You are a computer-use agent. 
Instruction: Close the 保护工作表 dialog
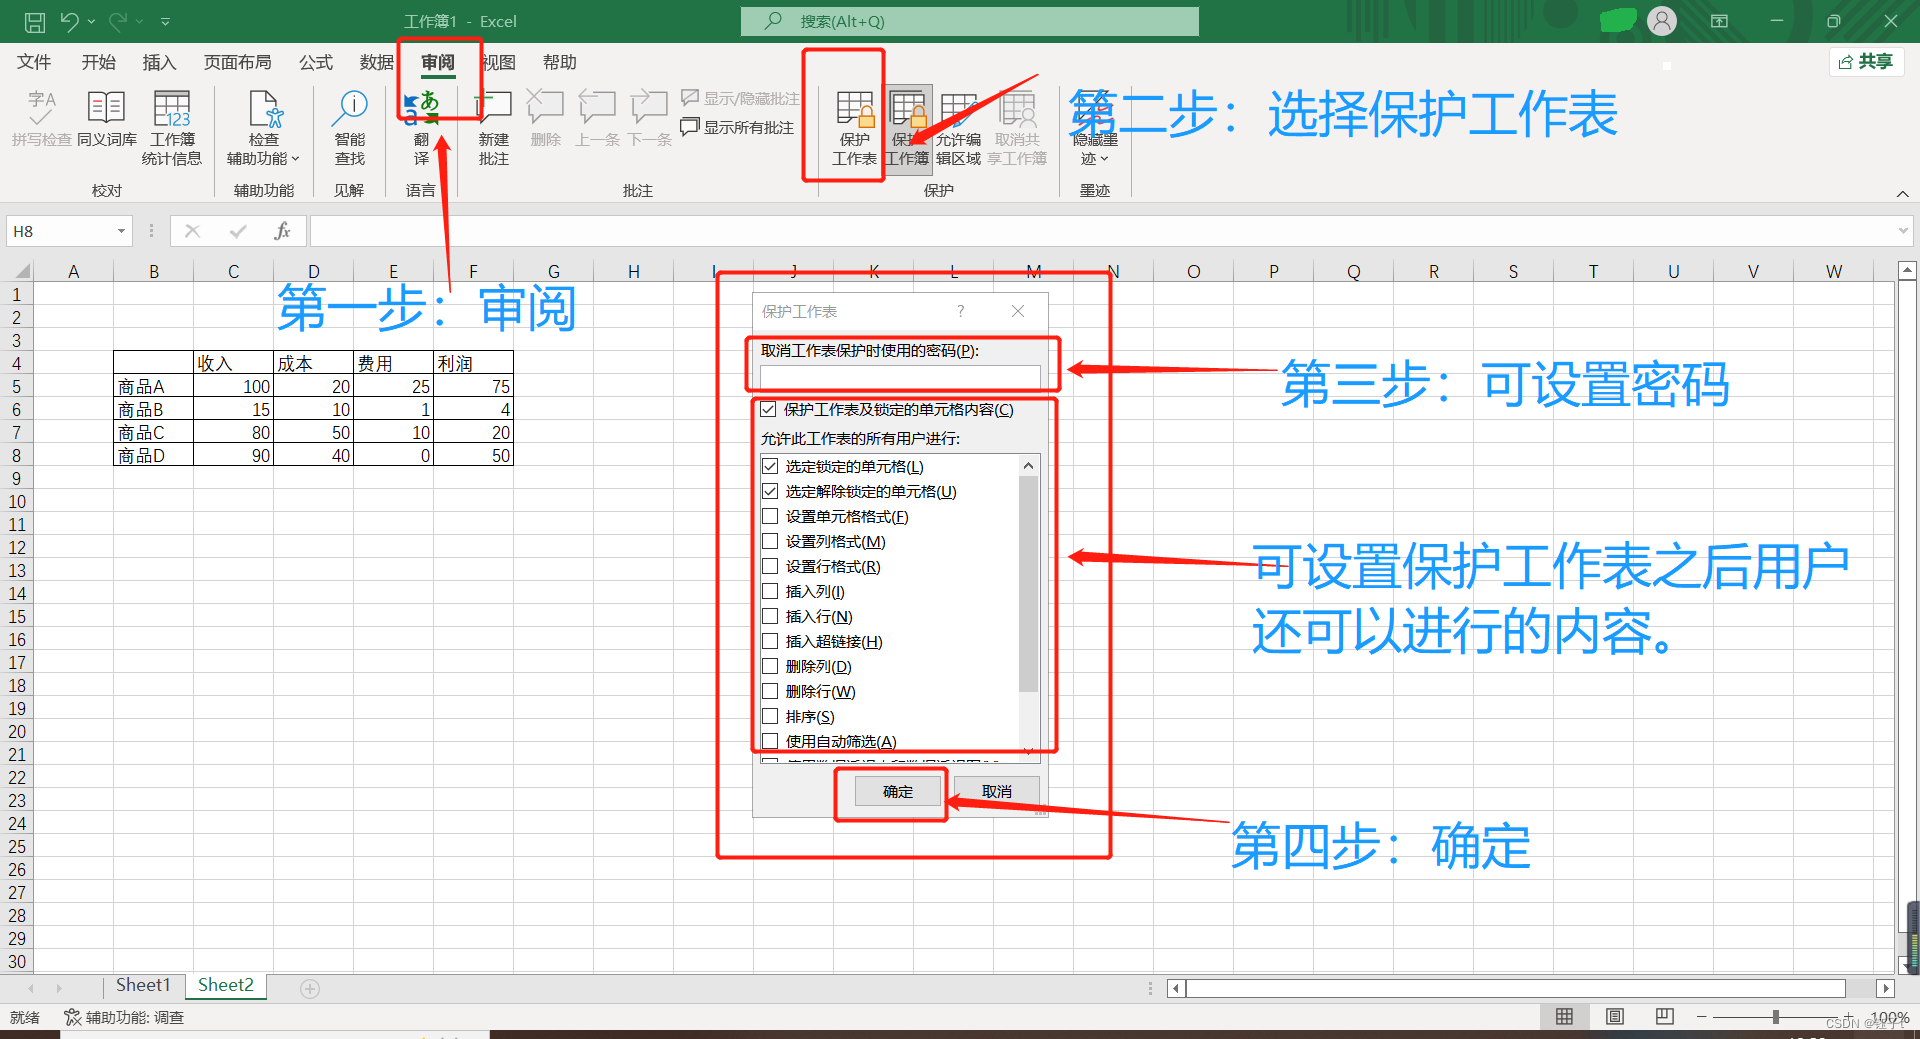(1018, 311)
